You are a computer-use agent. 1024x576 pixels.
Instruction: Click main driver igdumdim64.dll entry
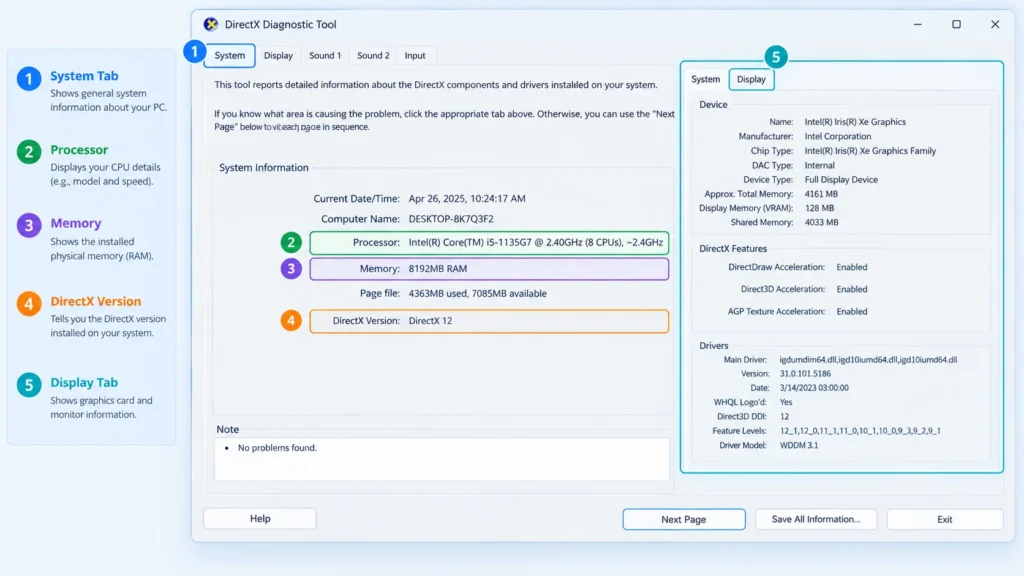coord(868,359)
